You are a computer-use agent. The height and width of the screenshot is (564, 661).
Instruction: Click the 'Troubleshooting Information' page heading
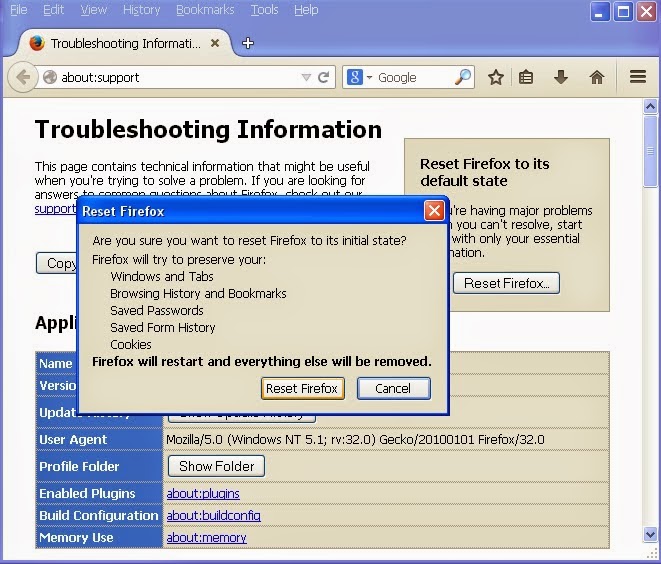pos(208,129)
